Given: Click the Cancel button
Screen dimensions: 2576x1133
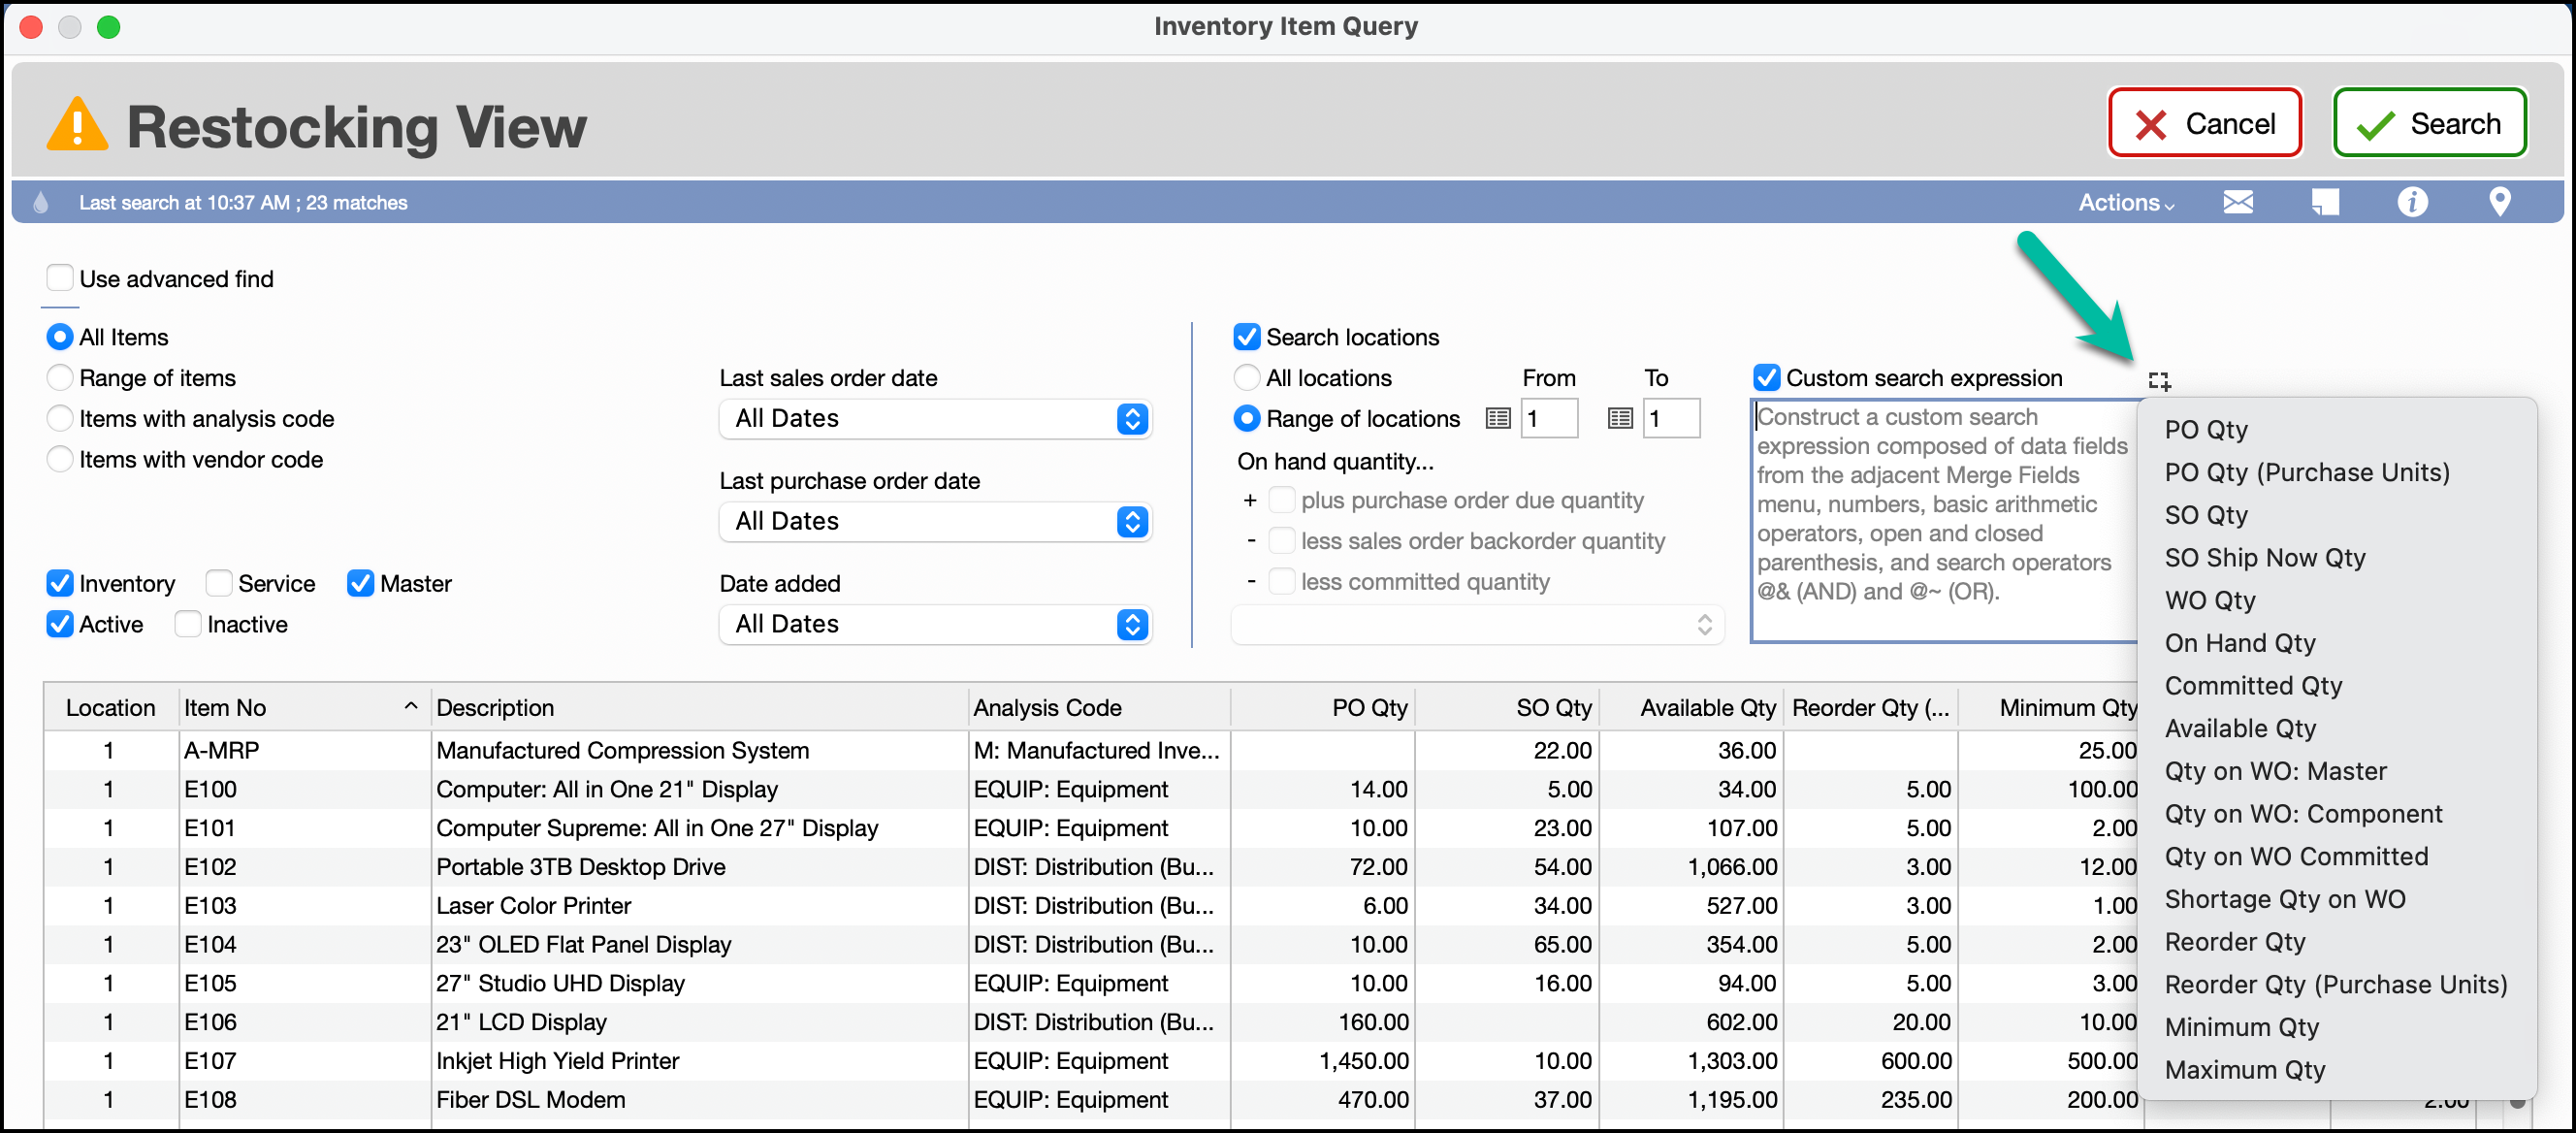Looking at the screenshot, I should click(x=2204, y=124).
